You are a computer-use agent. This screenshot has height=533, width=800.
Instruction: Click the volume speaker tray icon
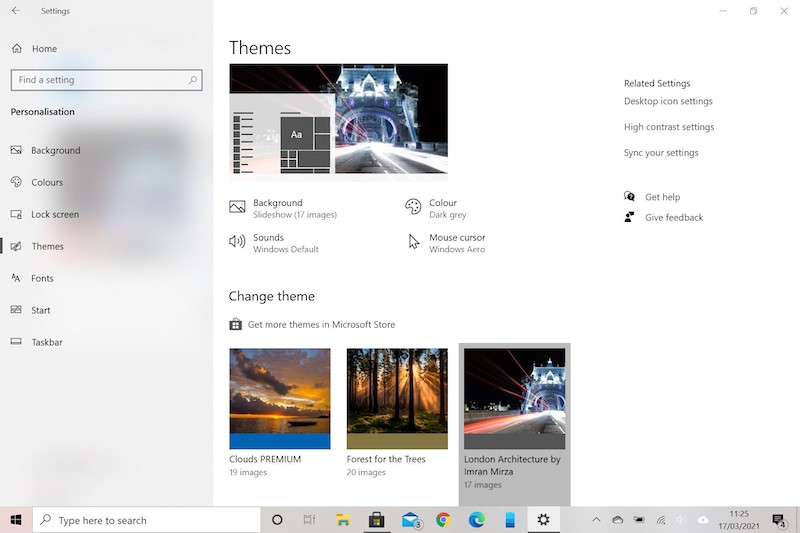681,520
